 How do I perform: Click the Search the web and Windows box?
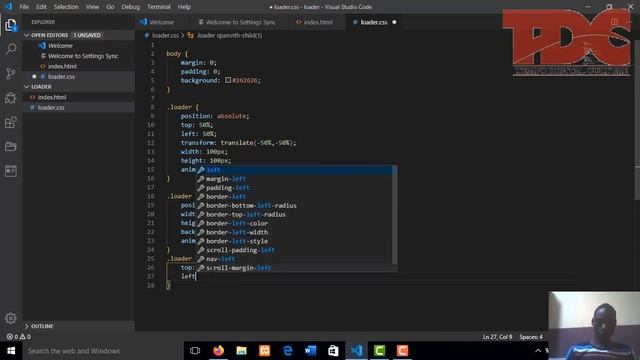pyautogui.click(x=102, y=351)
